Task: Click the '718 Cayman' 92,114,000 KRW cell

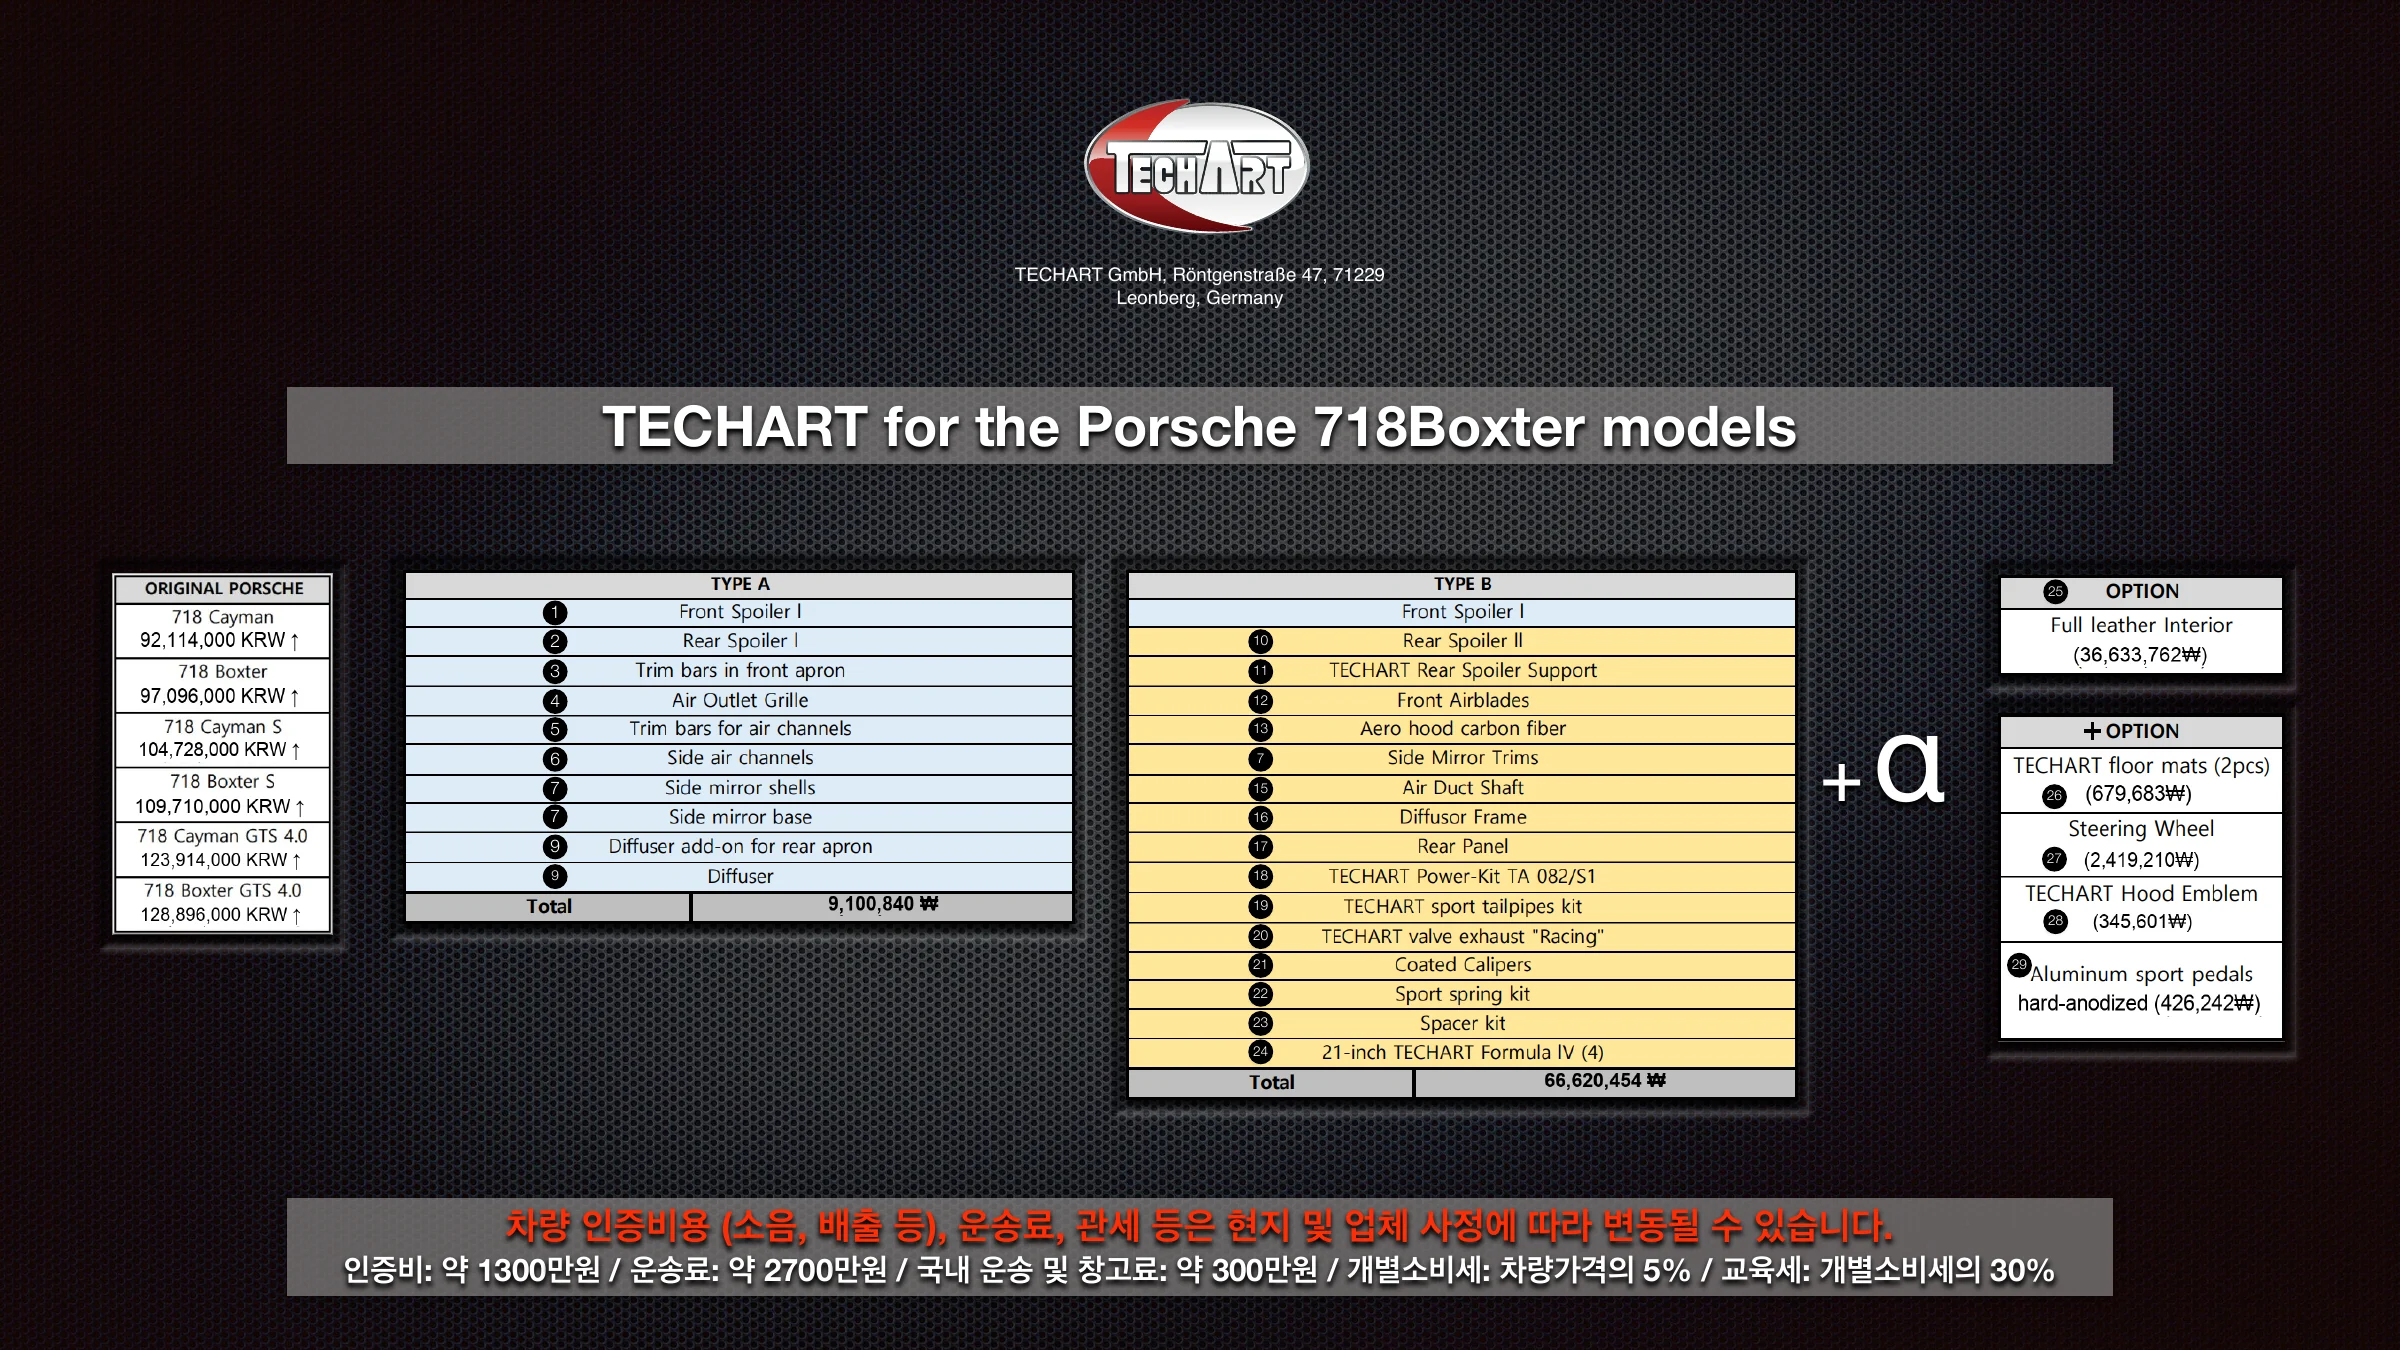Action: [x=223, y=629]
